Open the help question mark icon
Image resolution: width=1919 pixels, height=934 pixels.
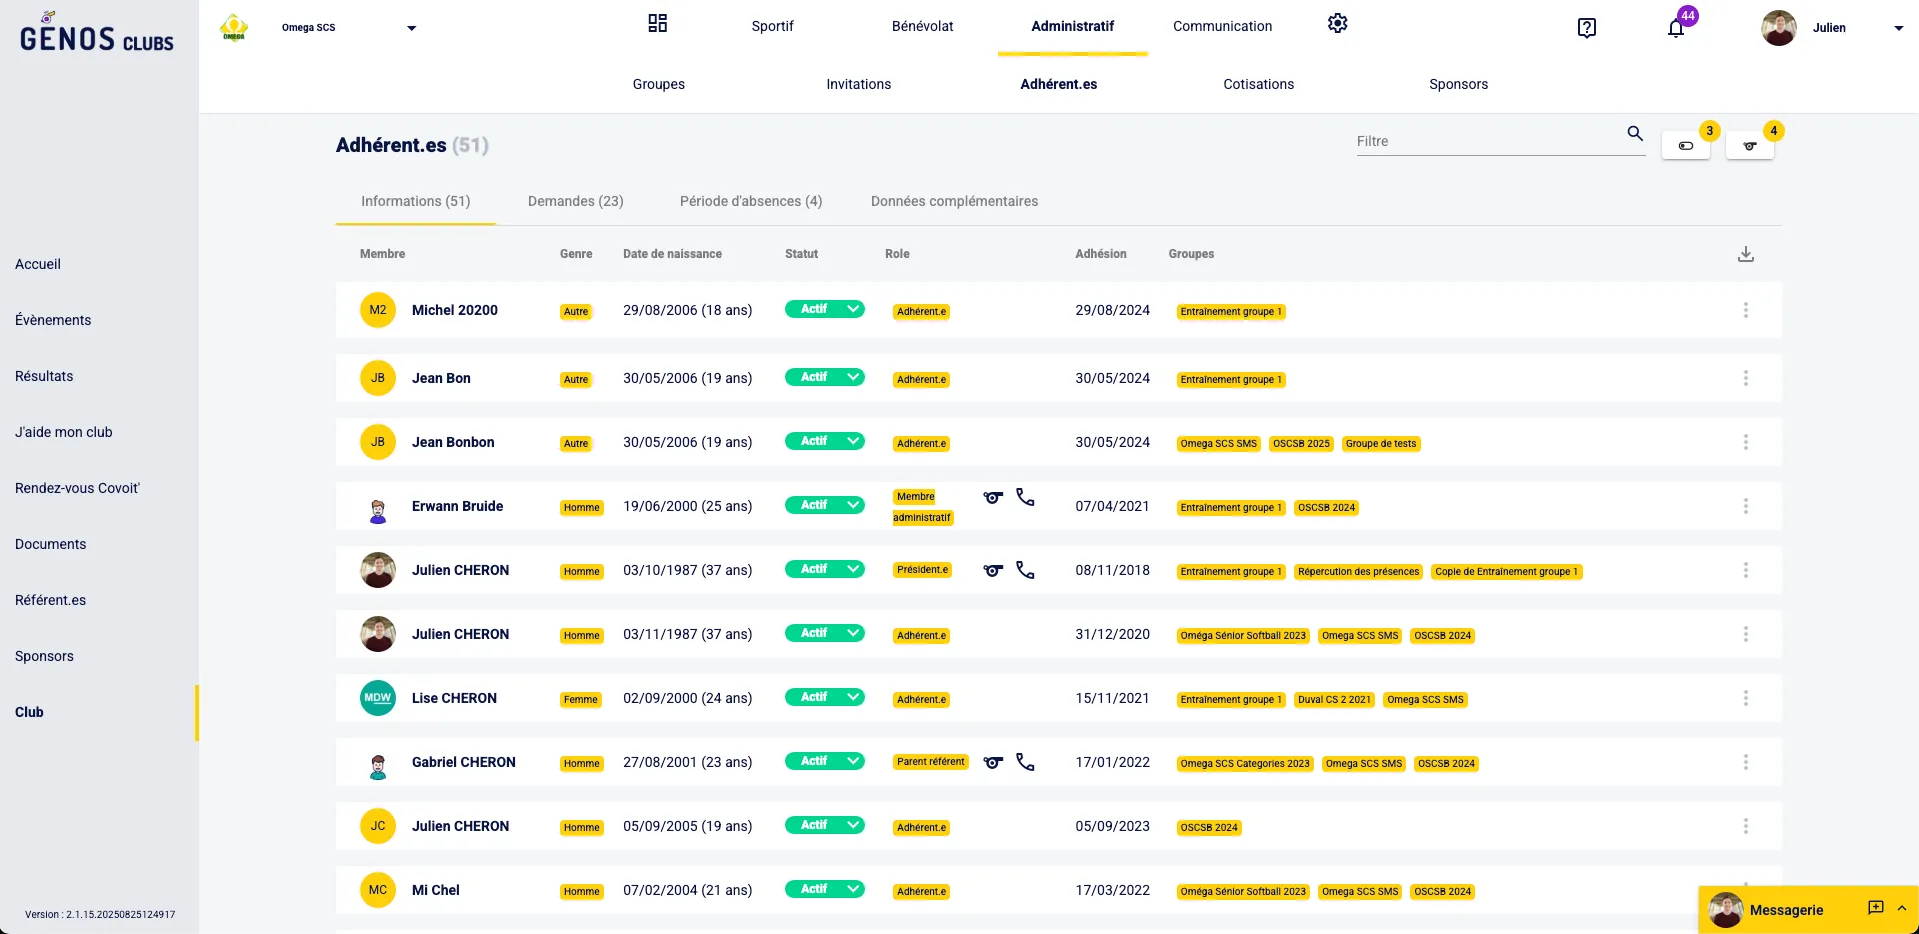(x=1586, y=28)
